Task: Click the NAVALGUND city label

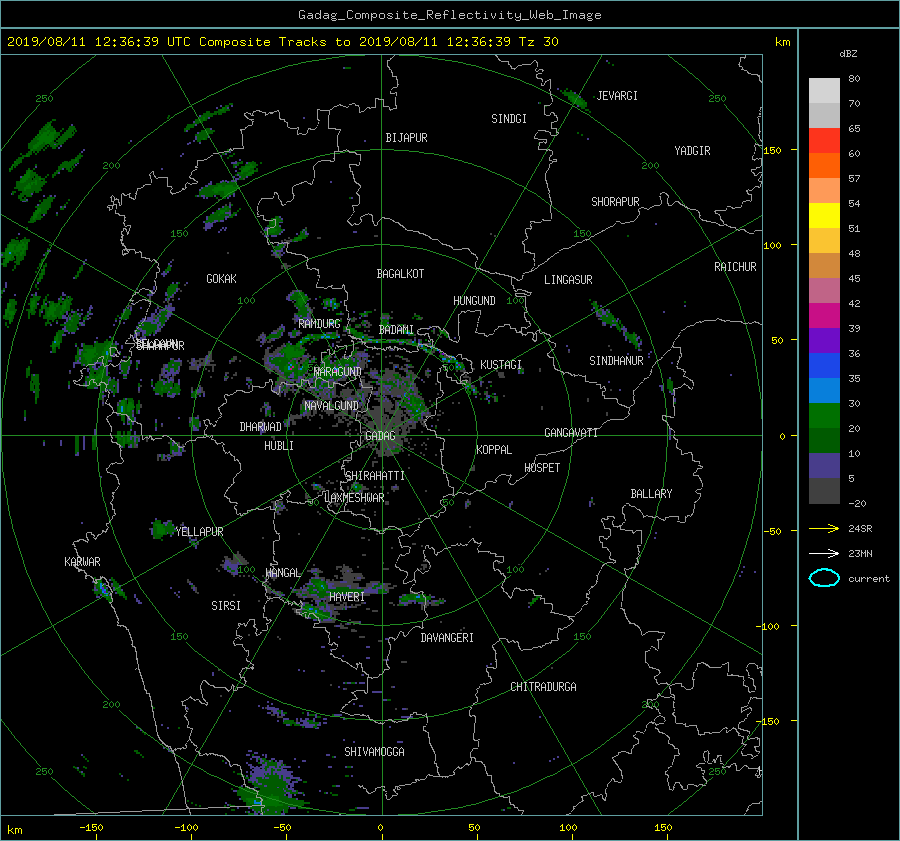Action: [x=331, y=406]
